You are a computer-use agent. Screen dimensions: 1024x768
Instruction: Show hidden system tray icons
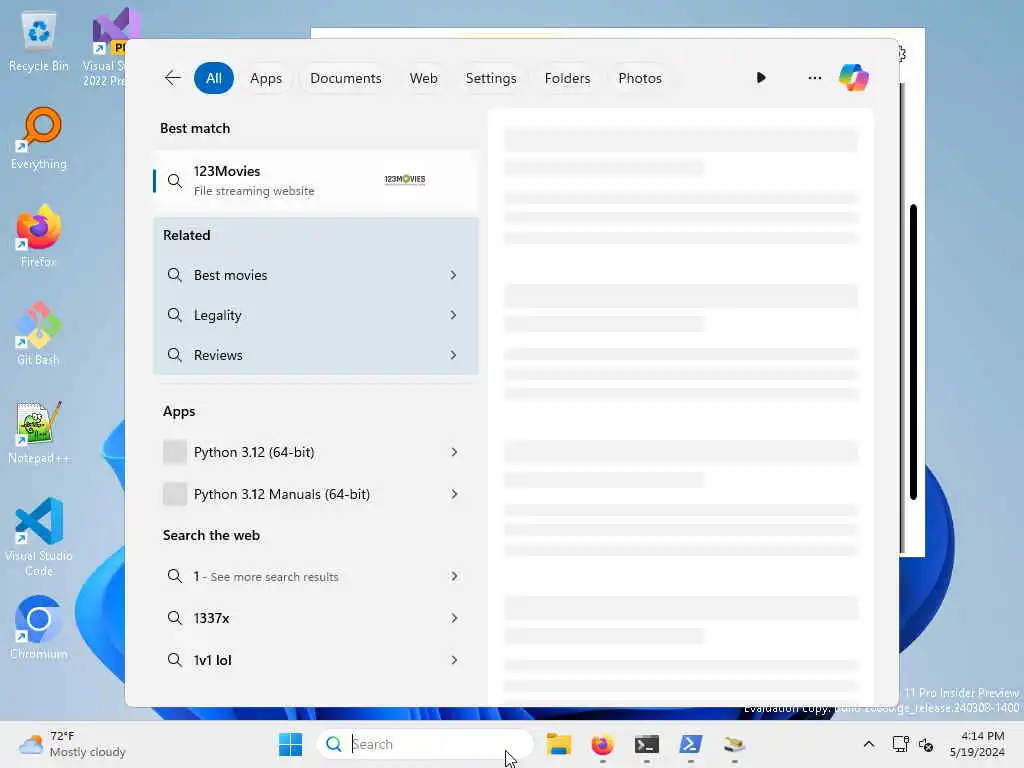pos(869,744)
